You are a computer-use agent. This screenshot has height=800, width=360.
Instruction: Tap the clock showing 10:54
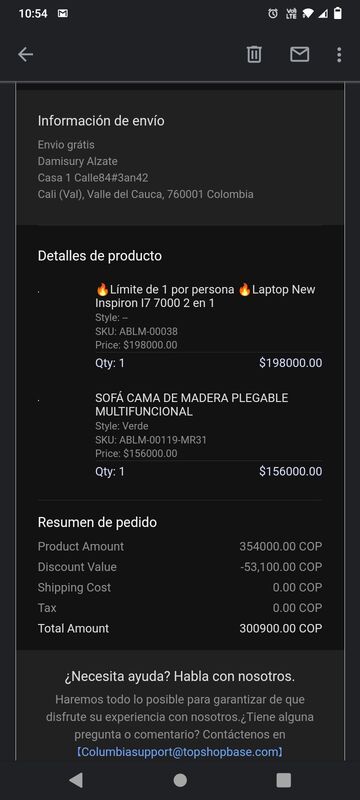(33, 14)
